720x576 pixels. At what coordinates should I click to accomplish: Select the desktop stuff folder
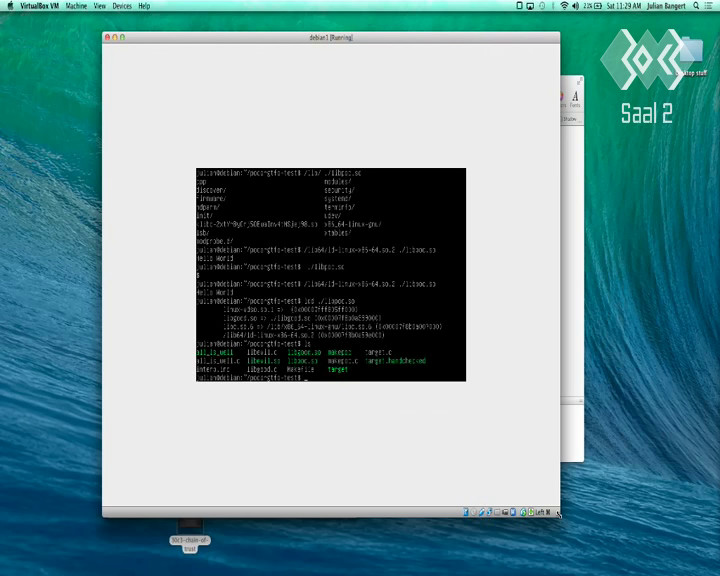tap(692, 51)
